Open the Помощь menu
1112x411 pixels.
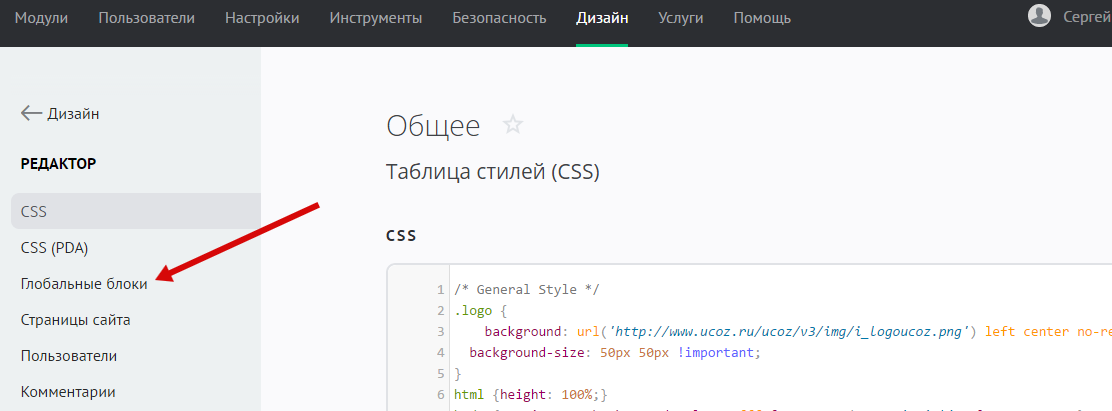coord(762,18)
